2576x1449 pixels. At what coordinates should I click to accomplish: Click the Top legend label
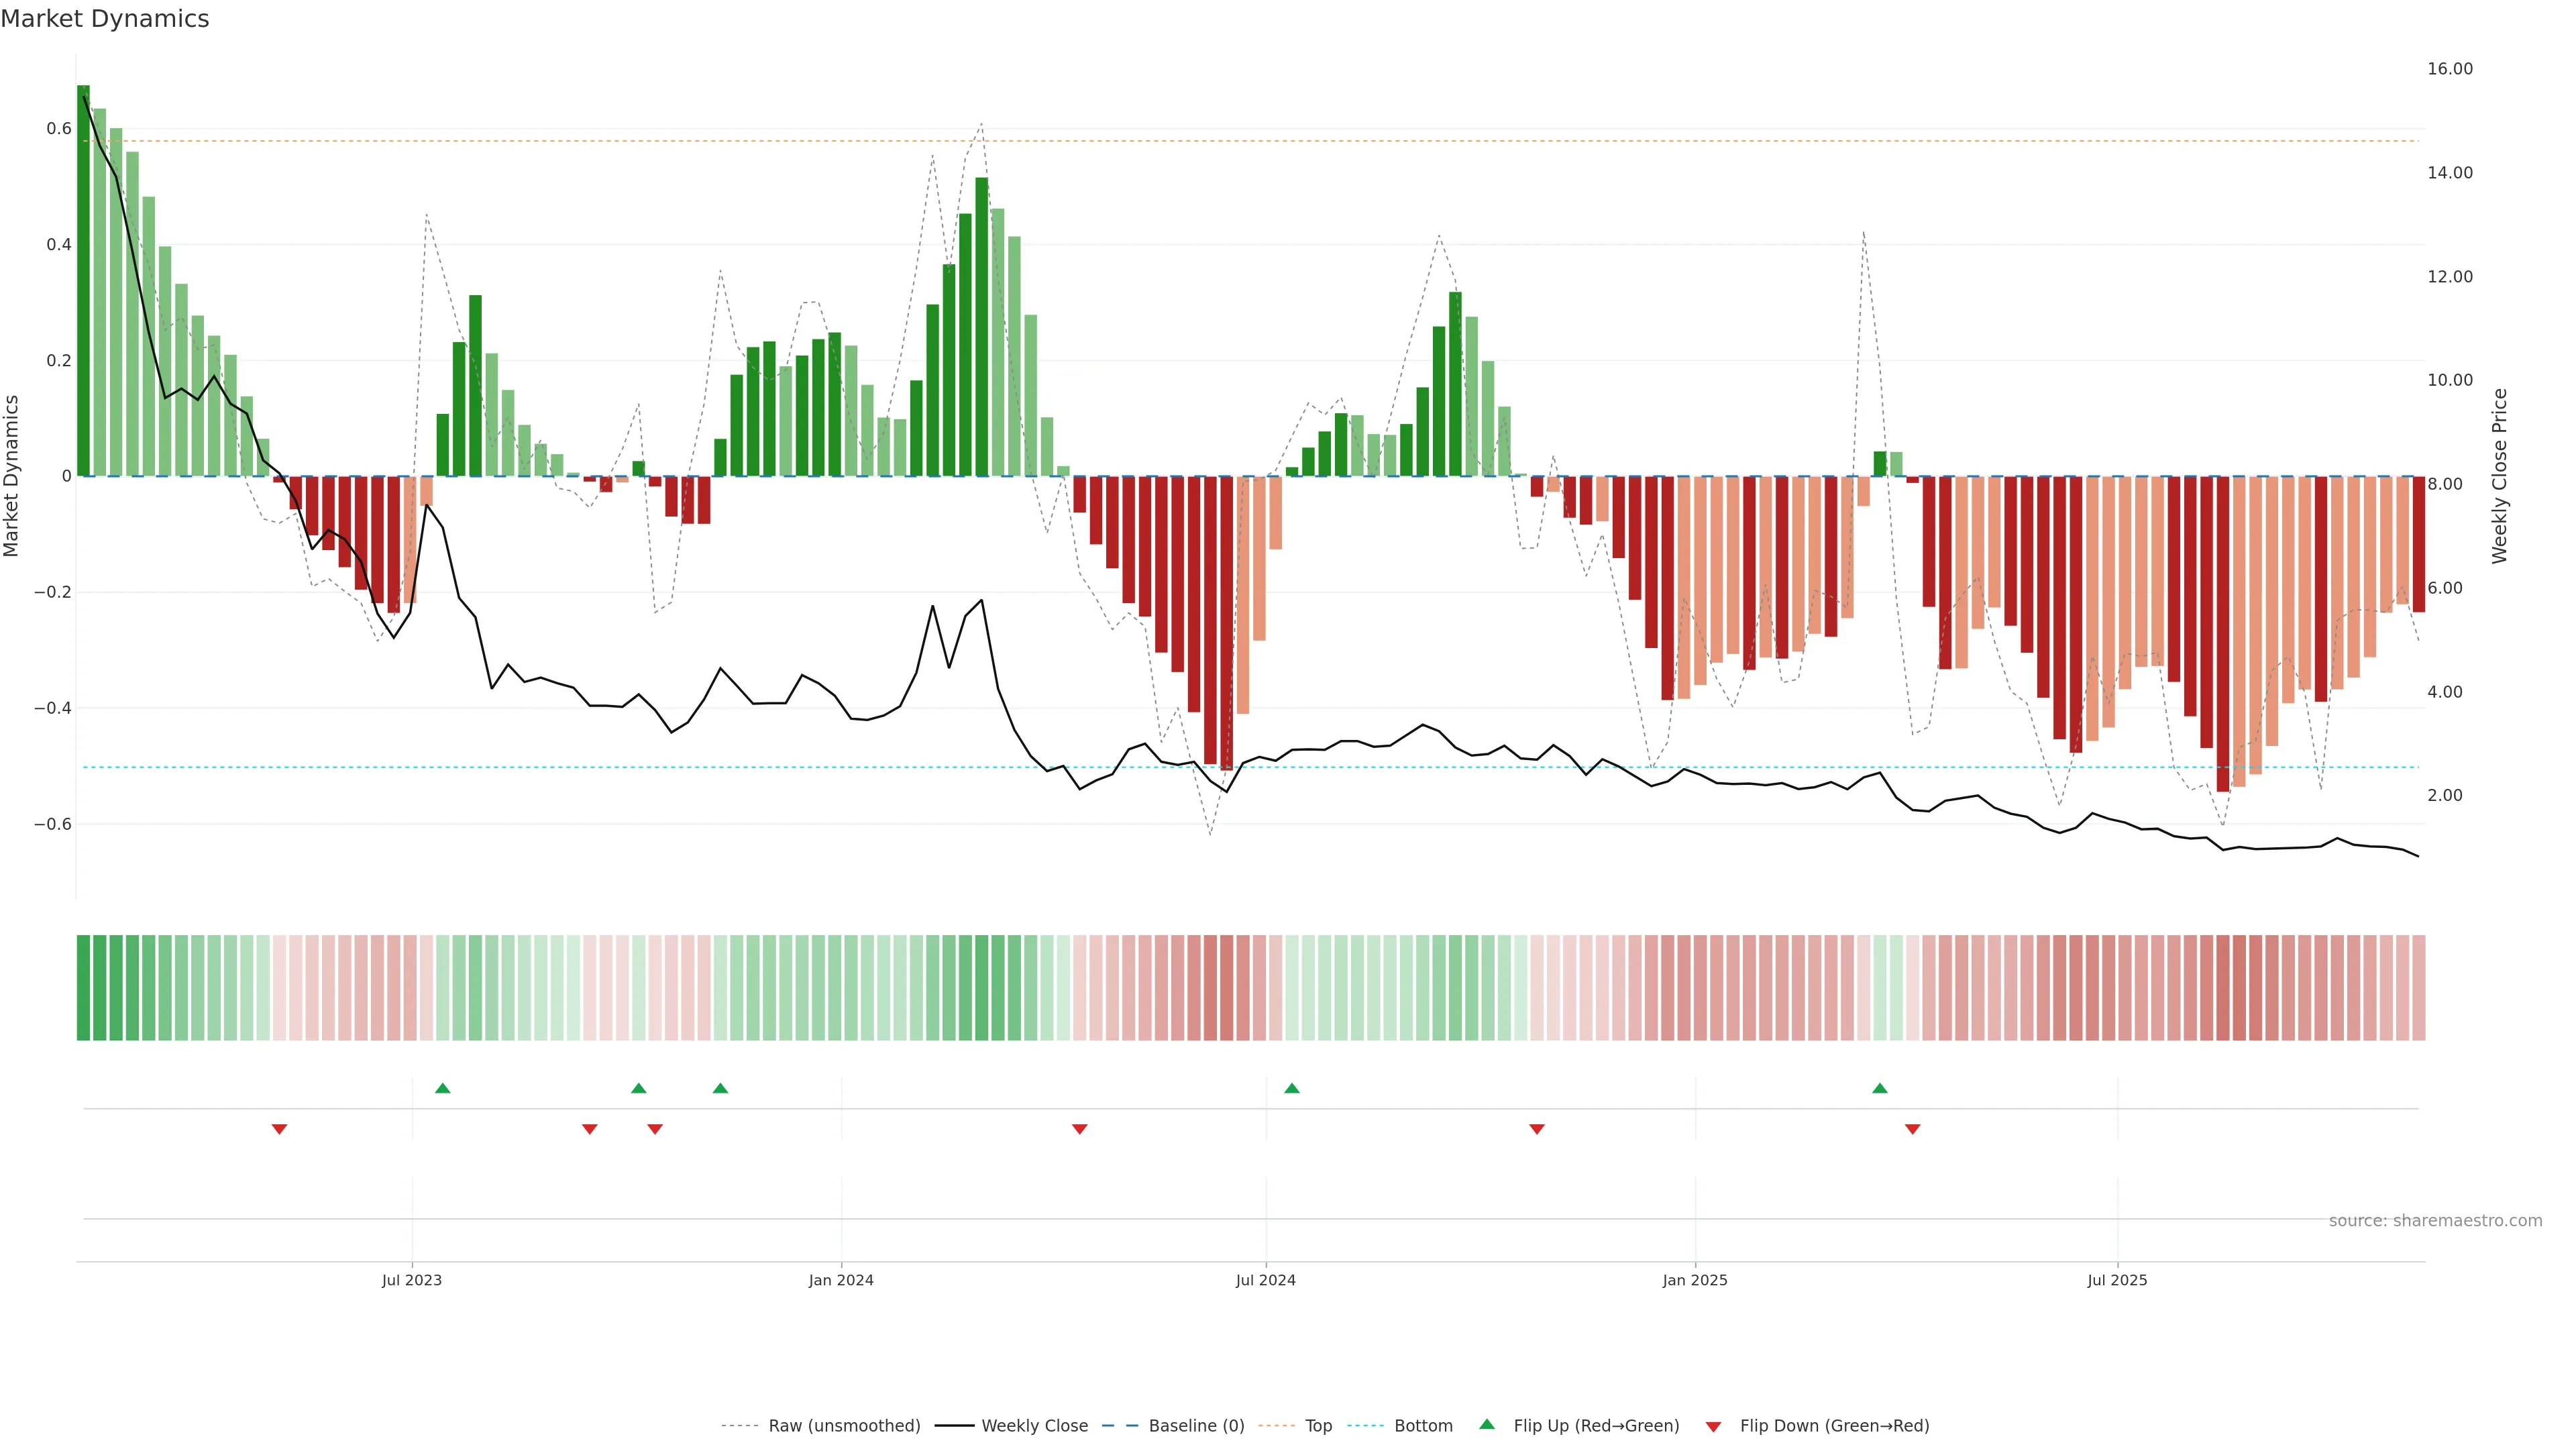(1318, 1426)
